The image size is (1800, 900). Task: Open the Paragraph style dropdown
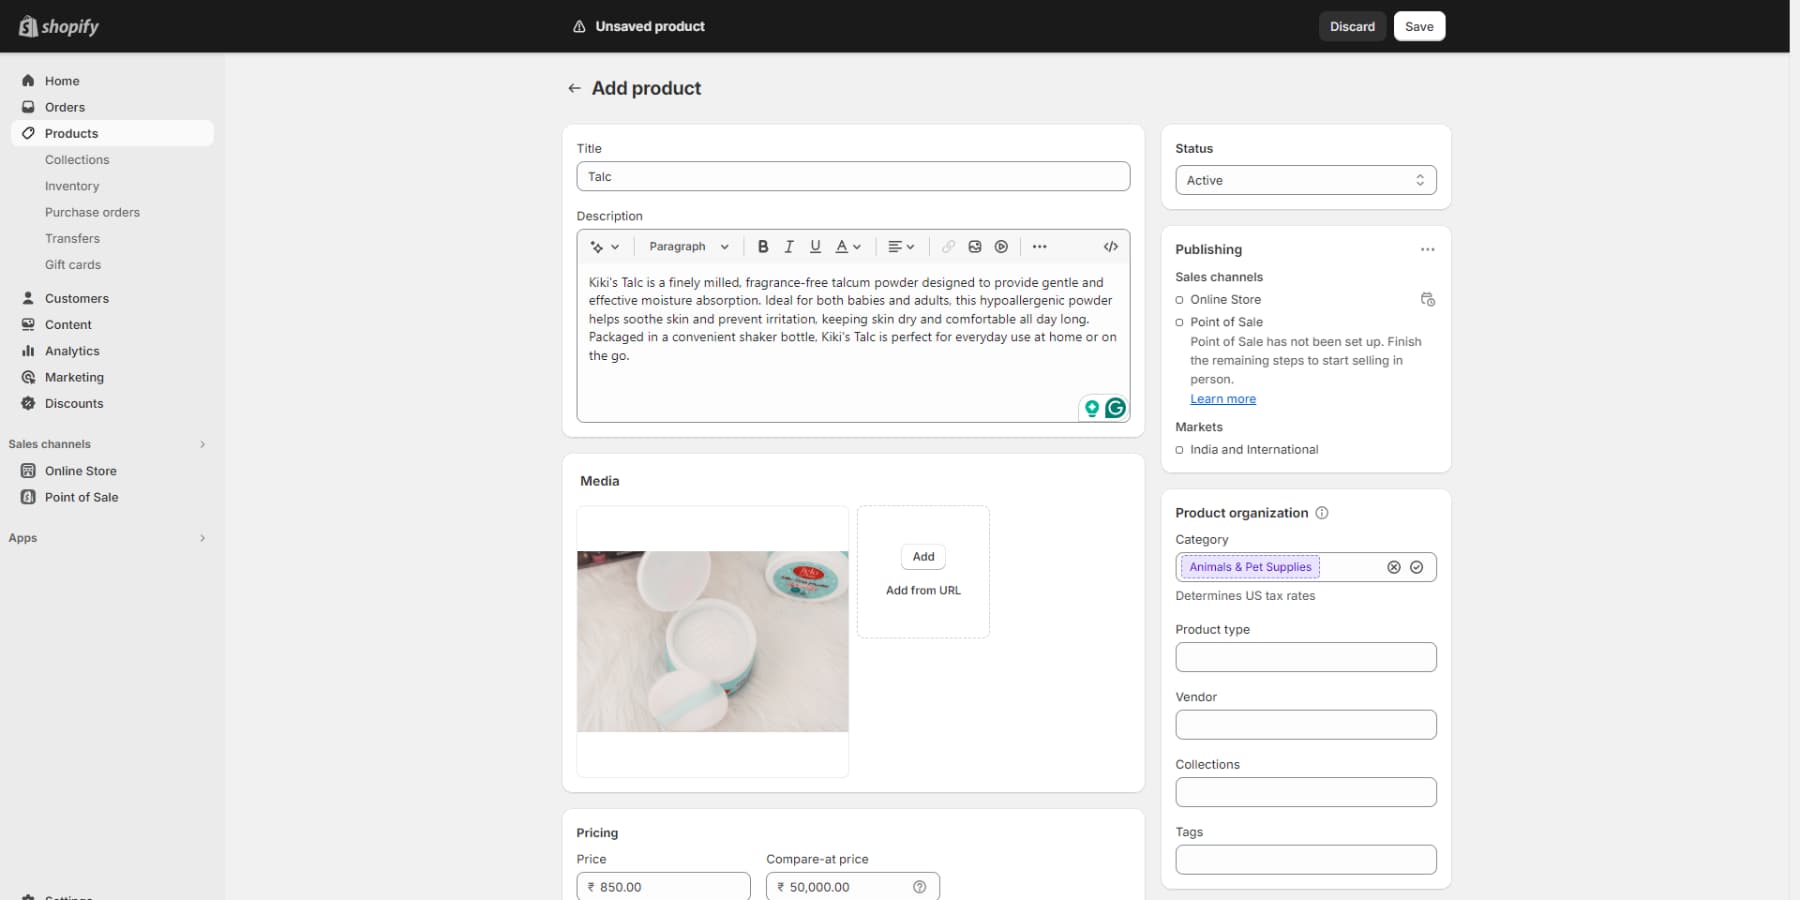click(688, 246)
